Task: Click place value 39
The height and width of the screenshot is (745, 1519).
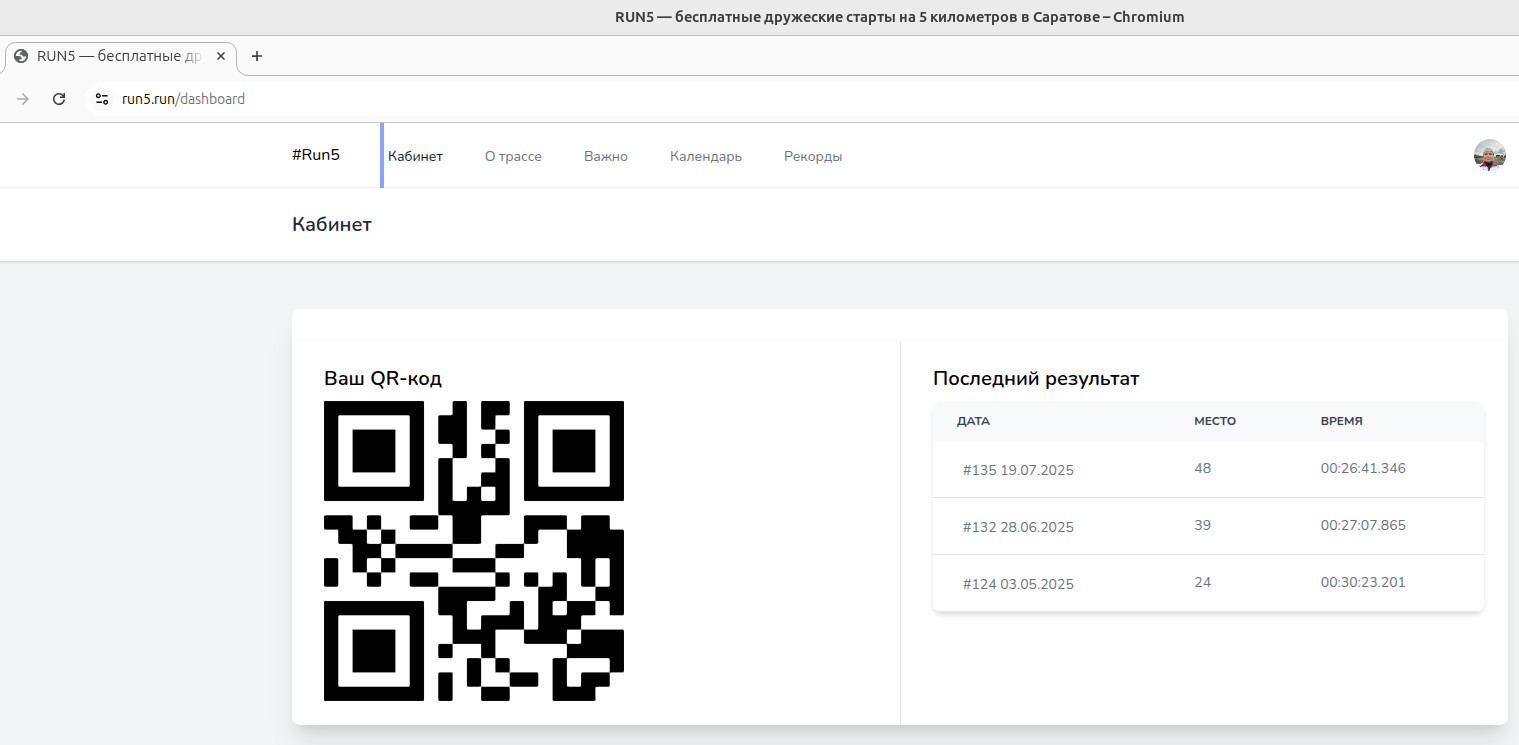Action: [1203, 525]
